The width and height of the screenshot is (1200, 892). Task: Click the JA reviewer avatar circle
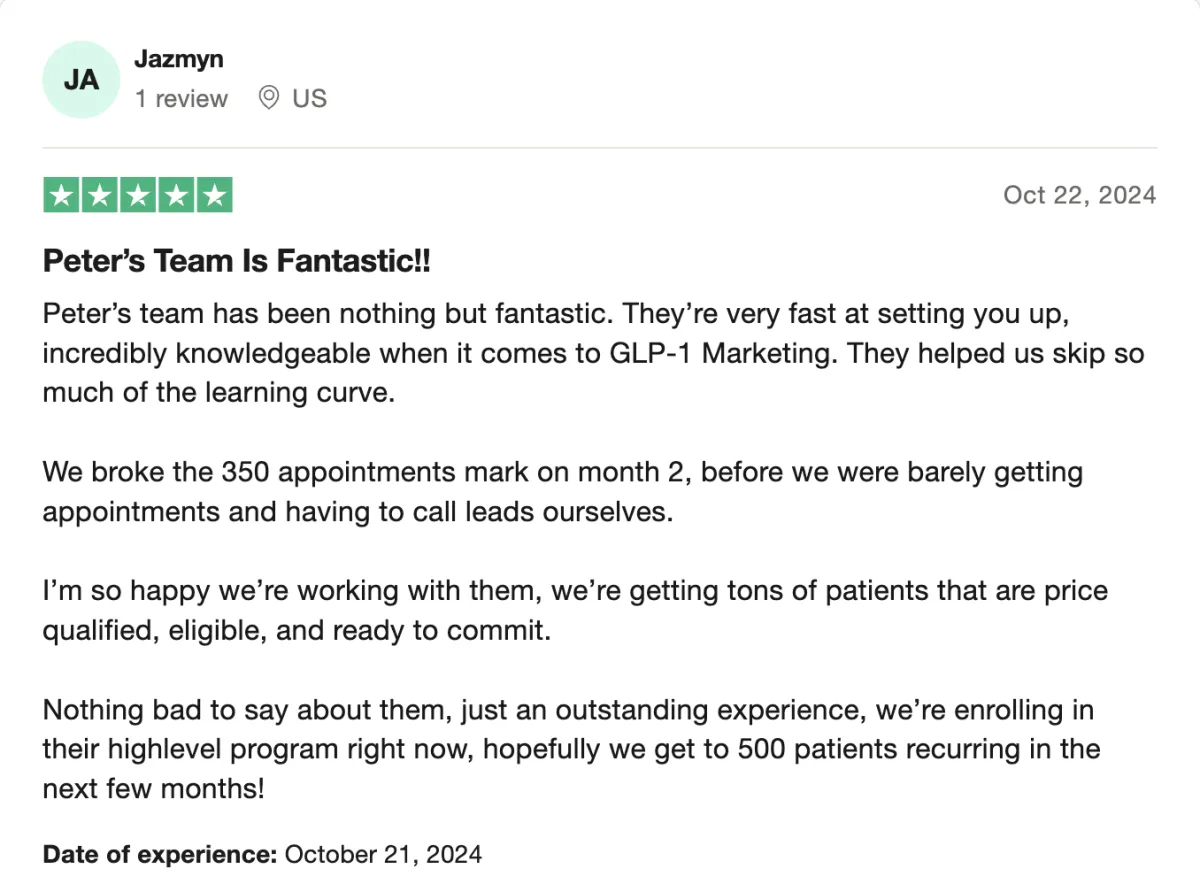pyautogui.click(x=81, y=80)
